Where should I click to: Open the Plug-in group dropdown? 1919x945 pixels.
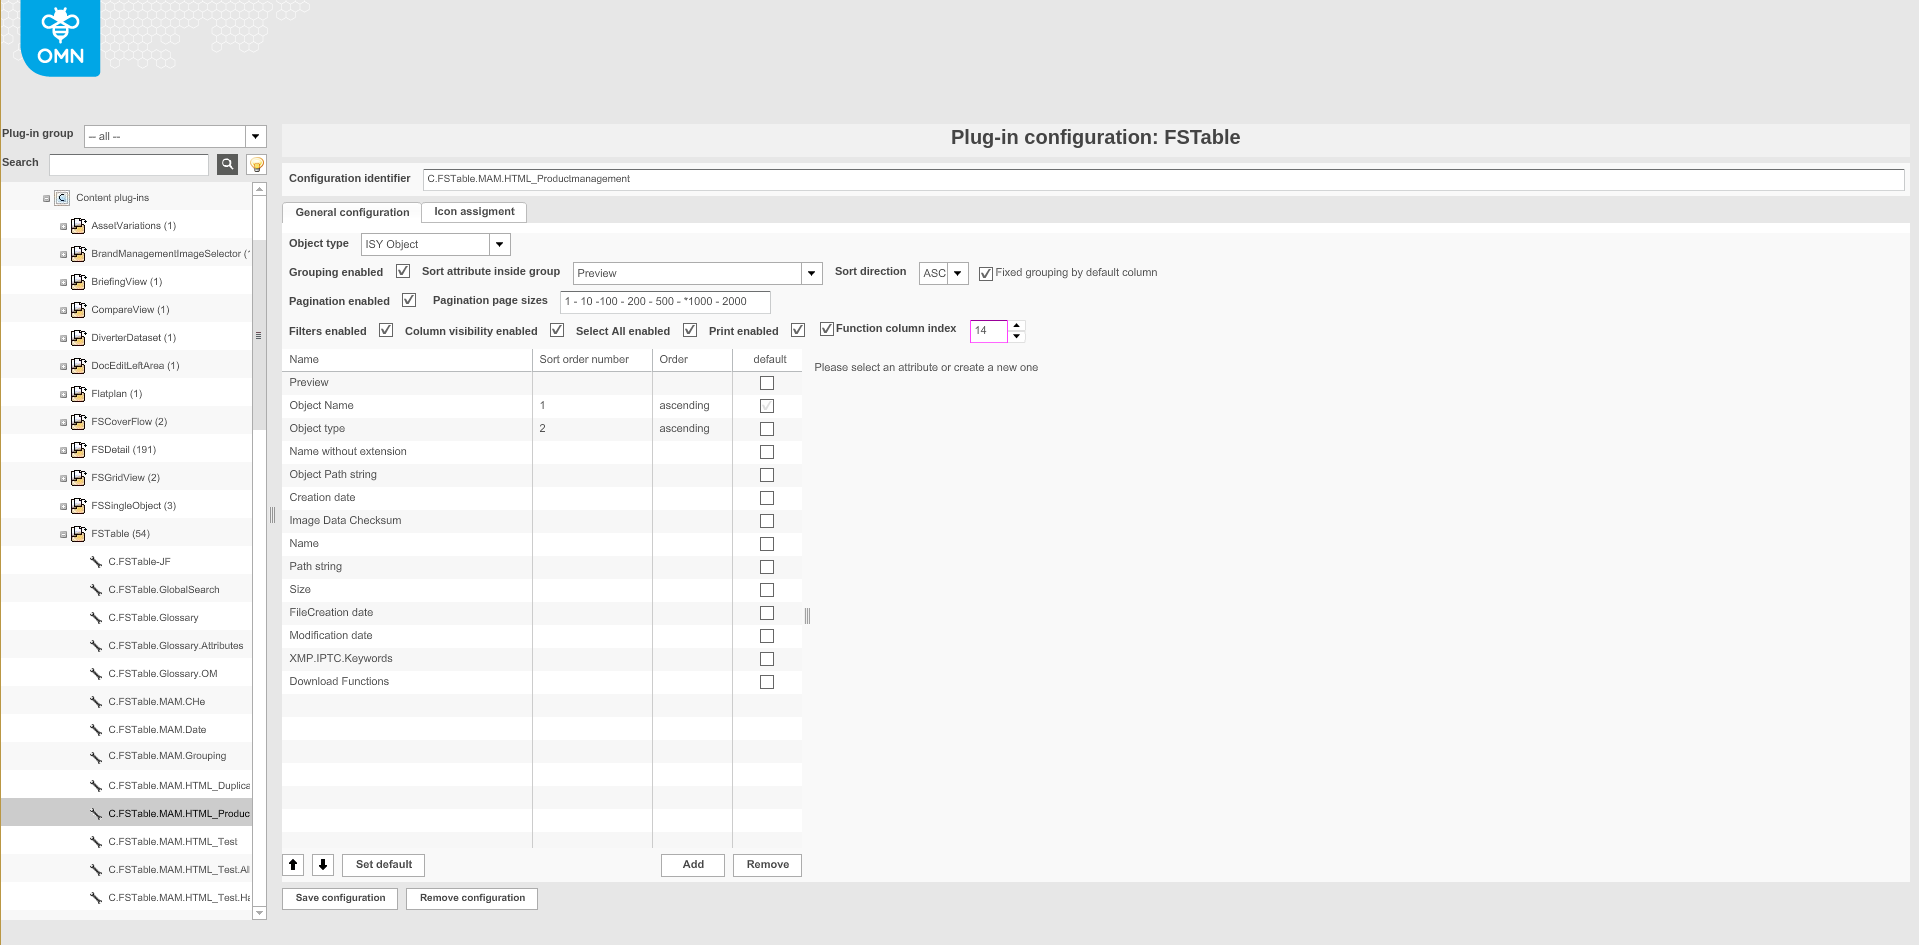pos(255,136)
